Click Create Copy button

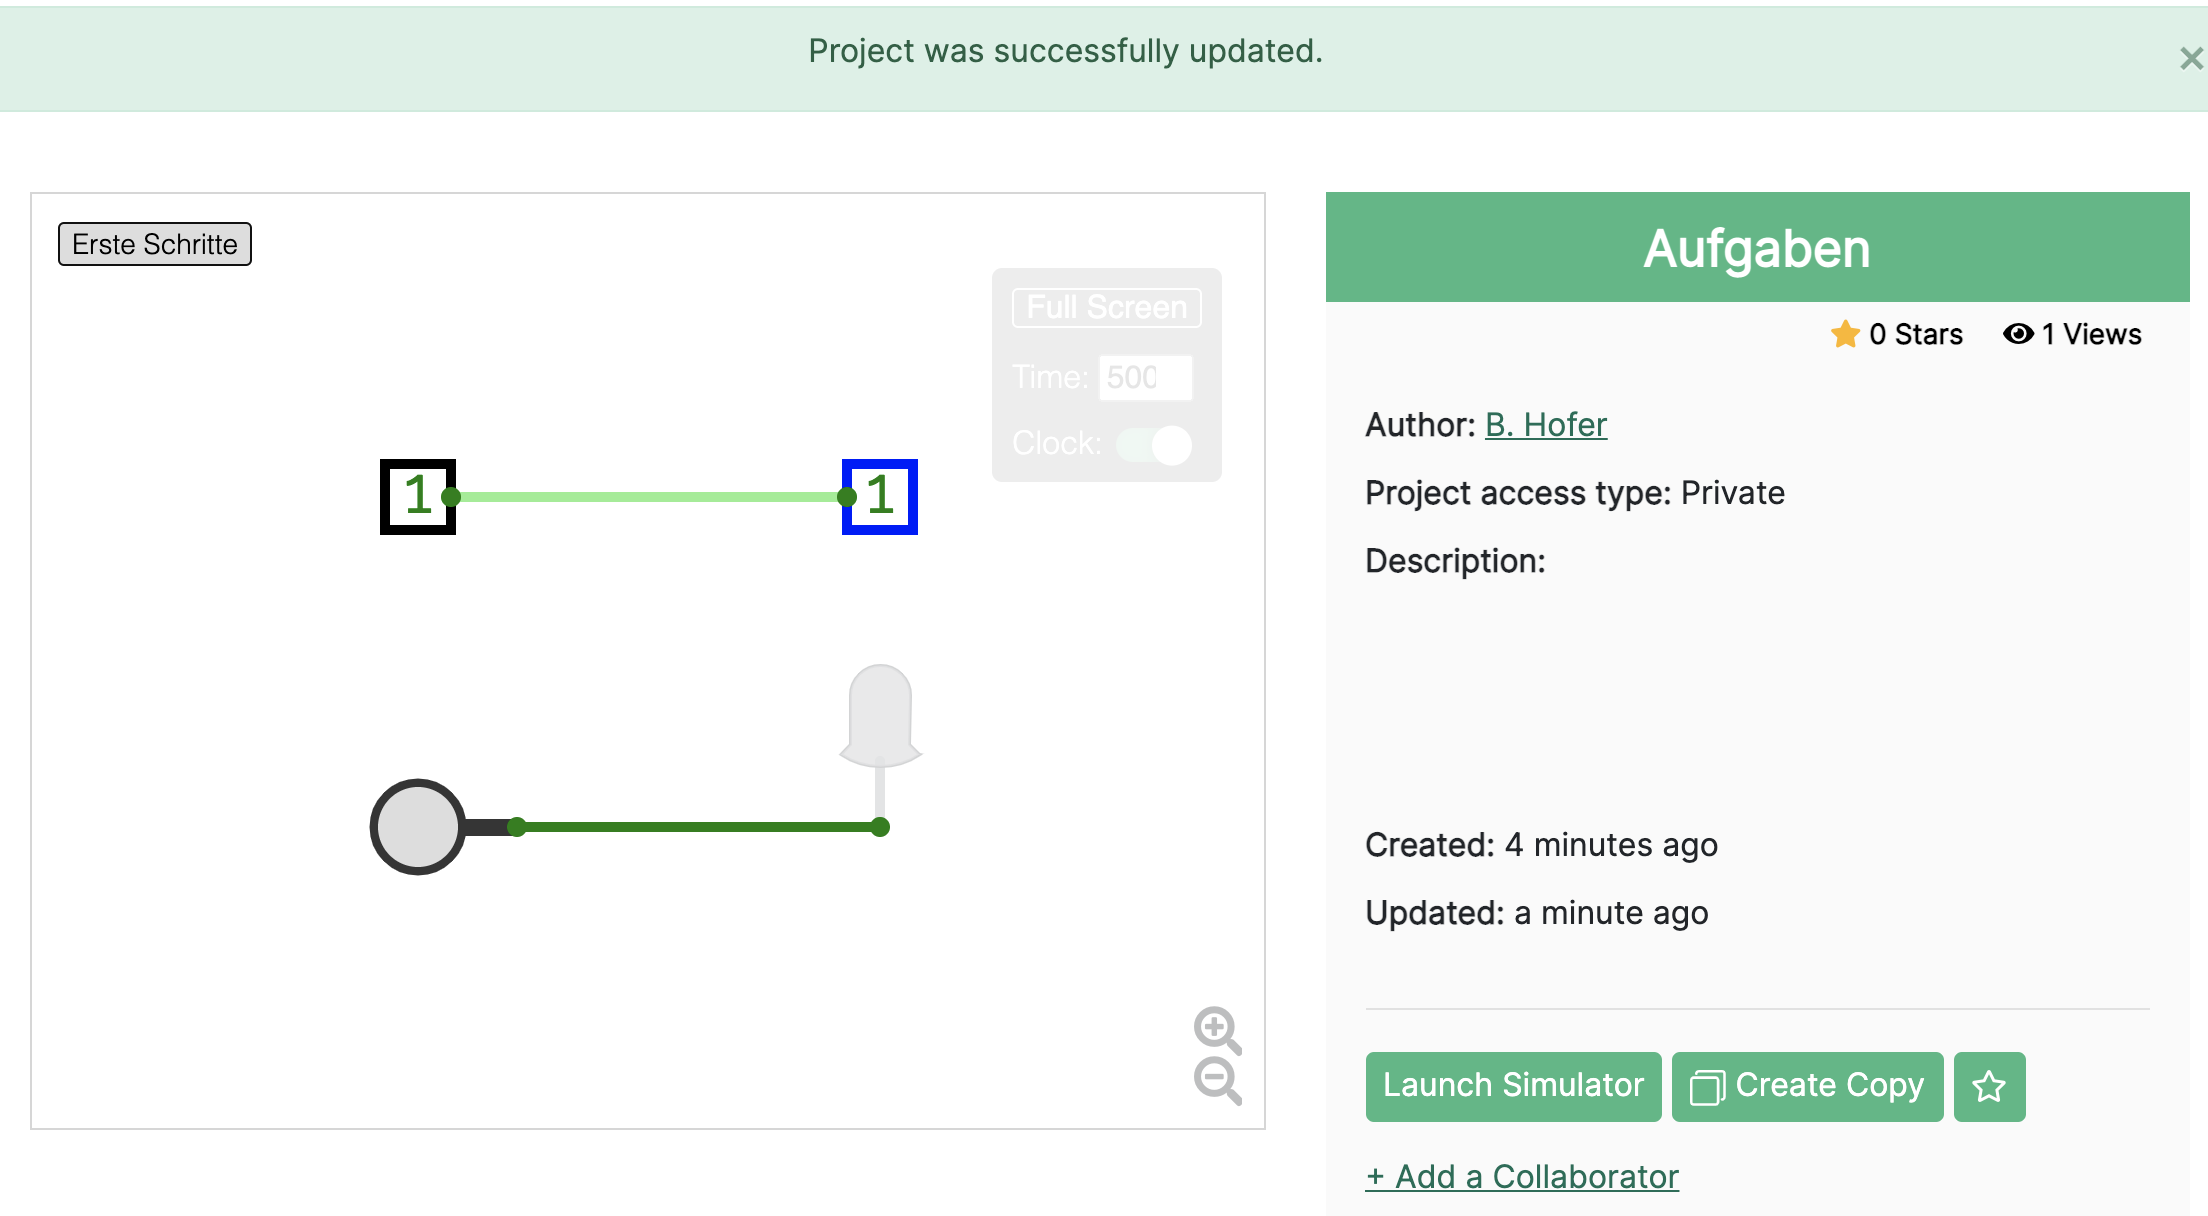click(1807, 1086)
